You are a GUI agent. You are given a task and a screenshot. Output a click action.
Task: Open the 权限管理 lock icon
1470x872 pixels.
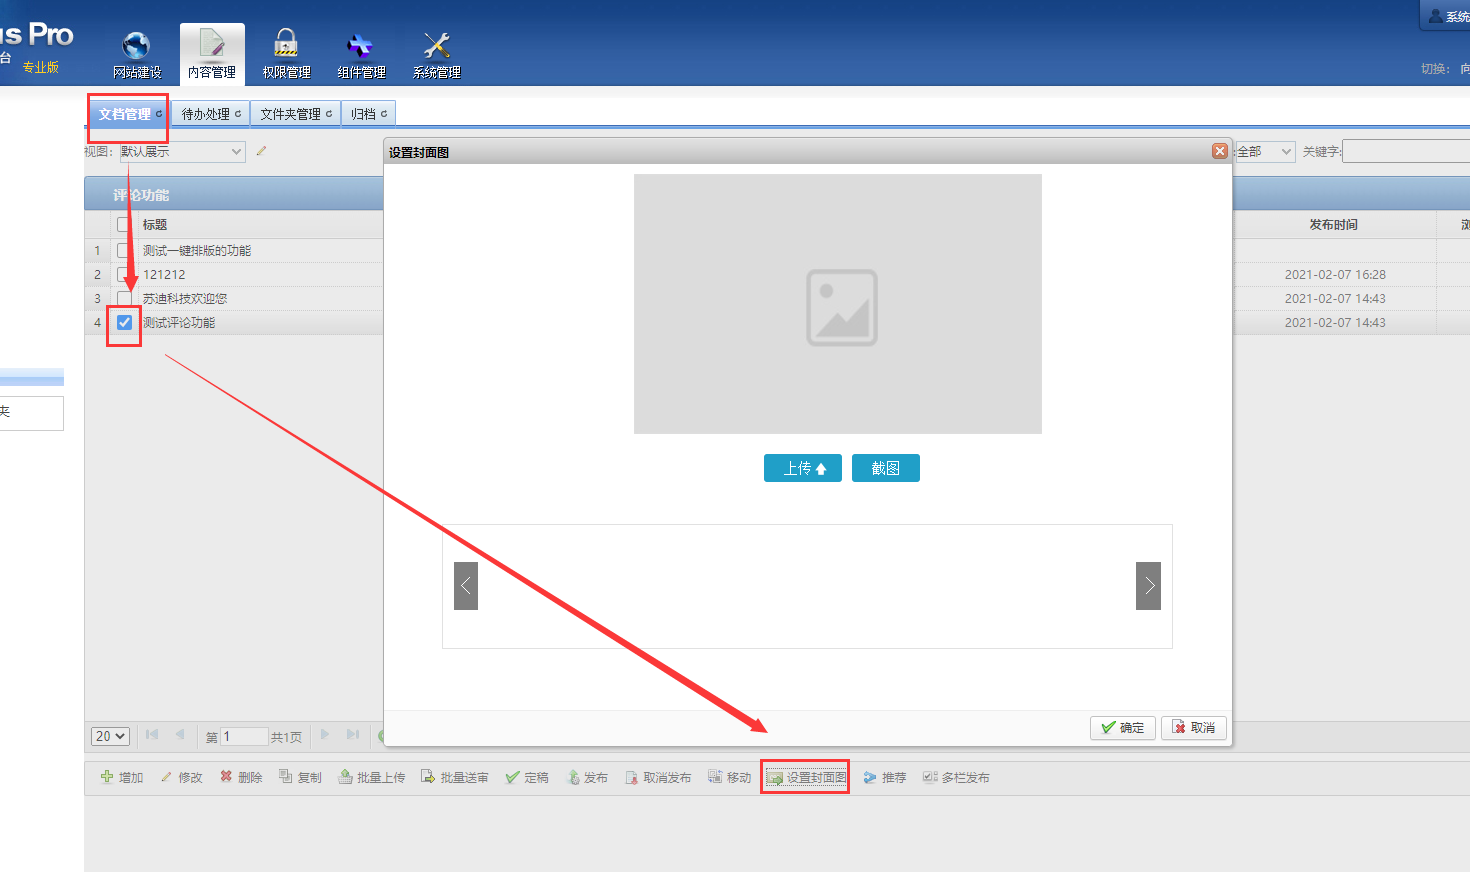286,46
